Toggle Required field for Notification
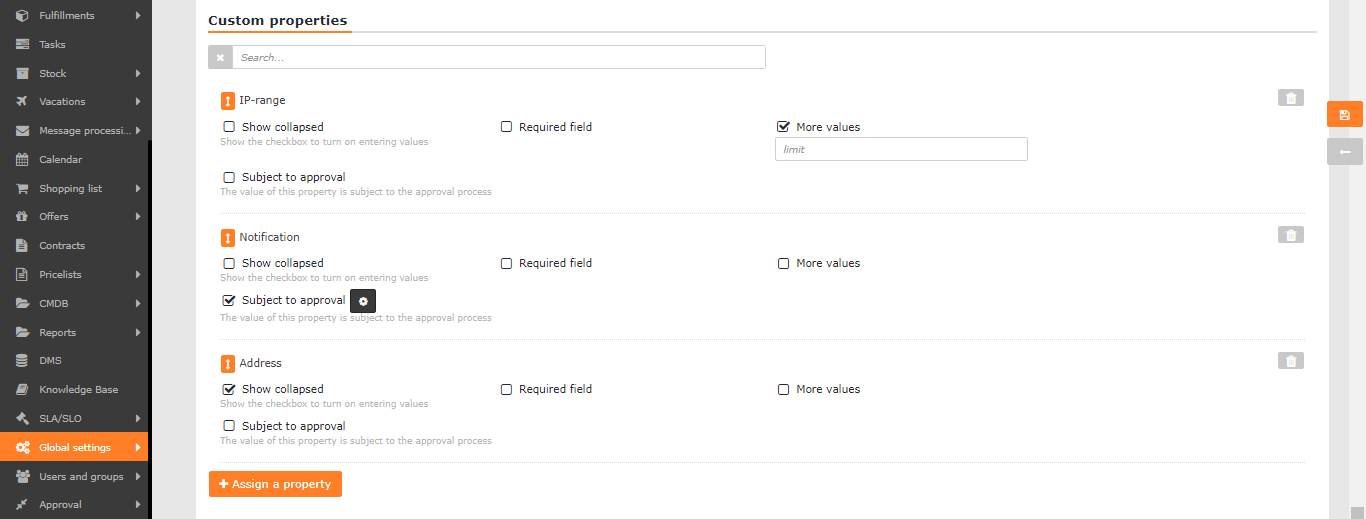 coord(506,263)
